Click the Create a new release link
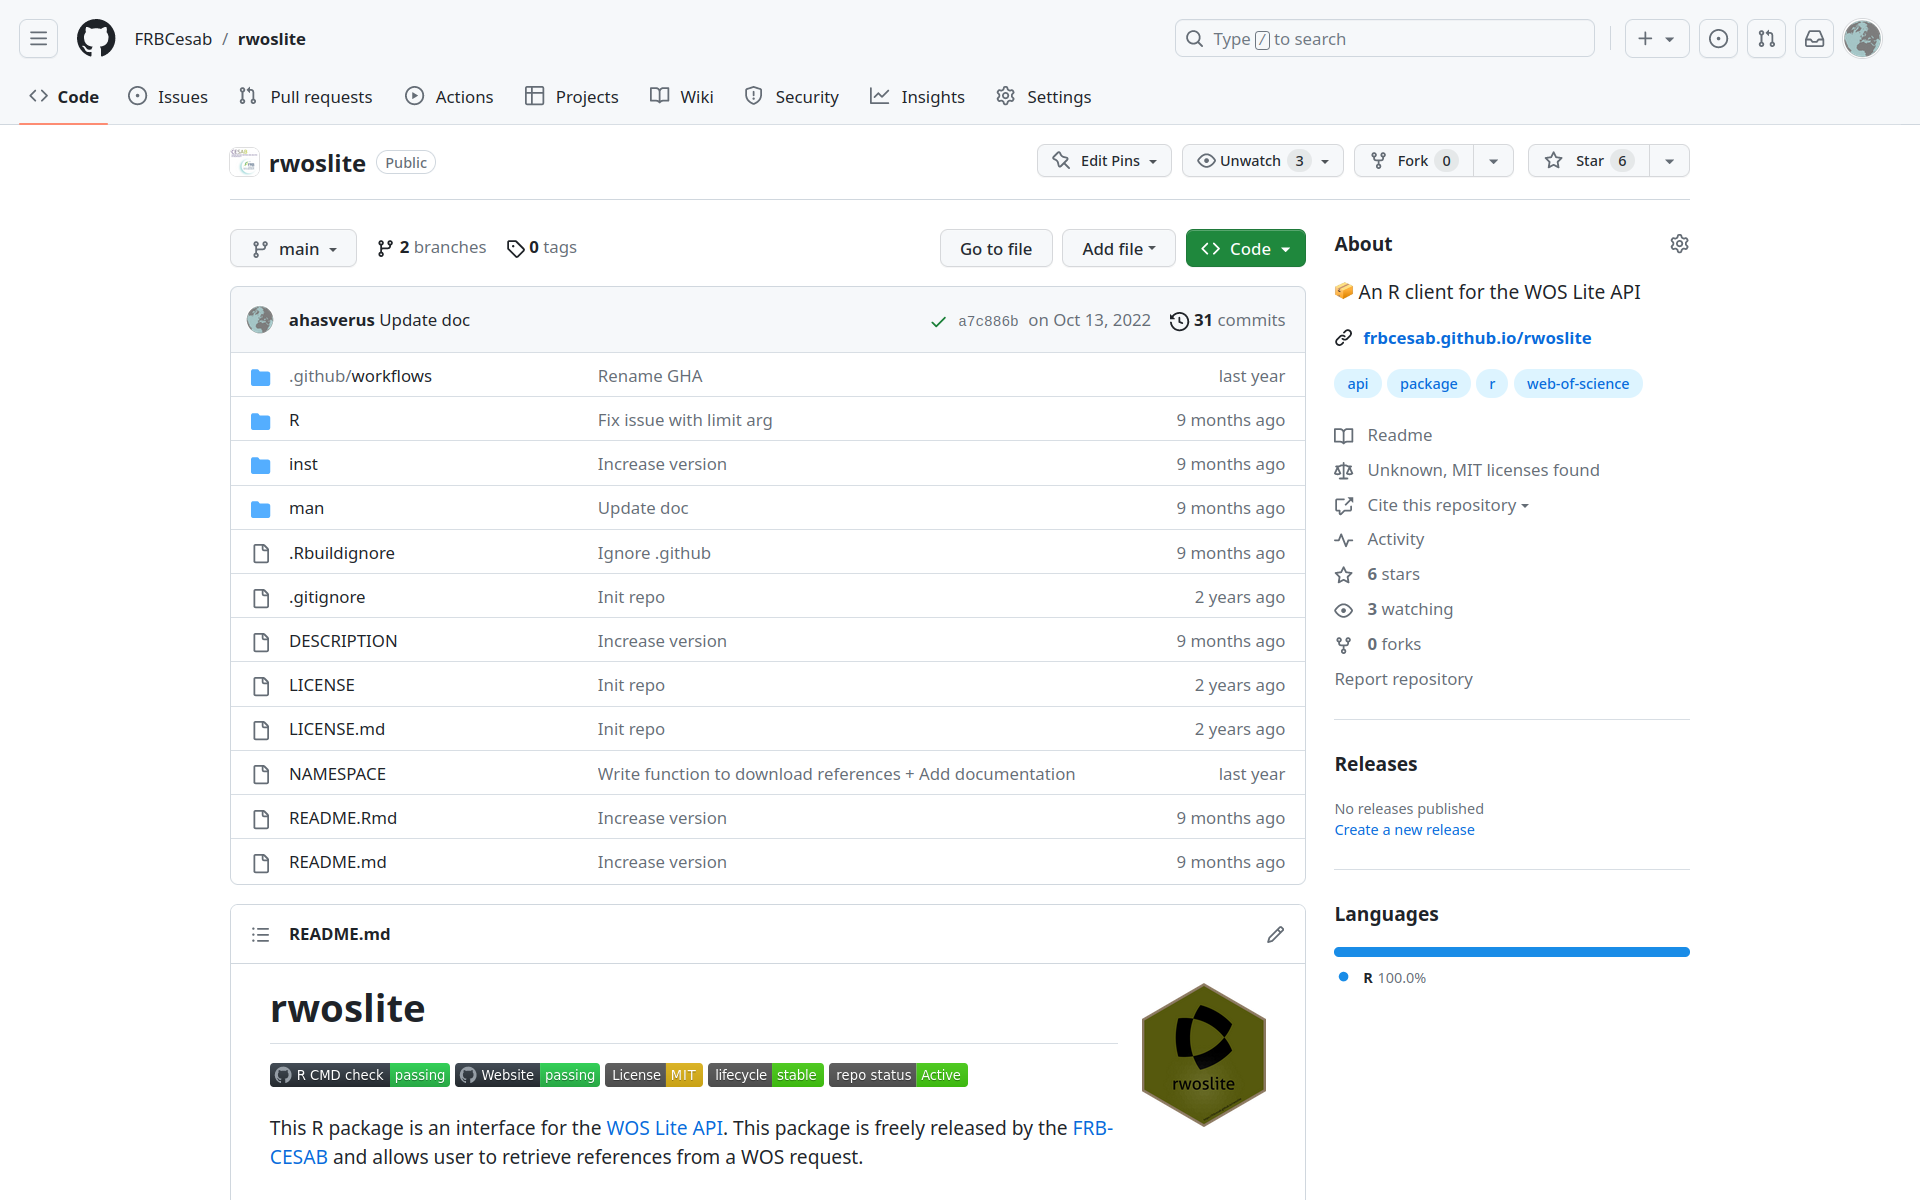The width and height of the screenshot is (1920, 1200). (x=1404, y=830)
